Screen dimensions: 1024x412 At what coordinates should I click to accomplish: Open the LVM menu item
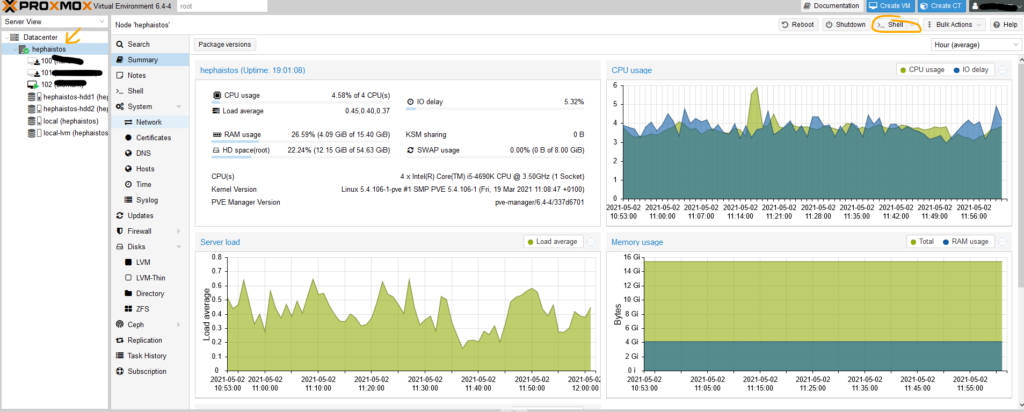pos(150,262)
